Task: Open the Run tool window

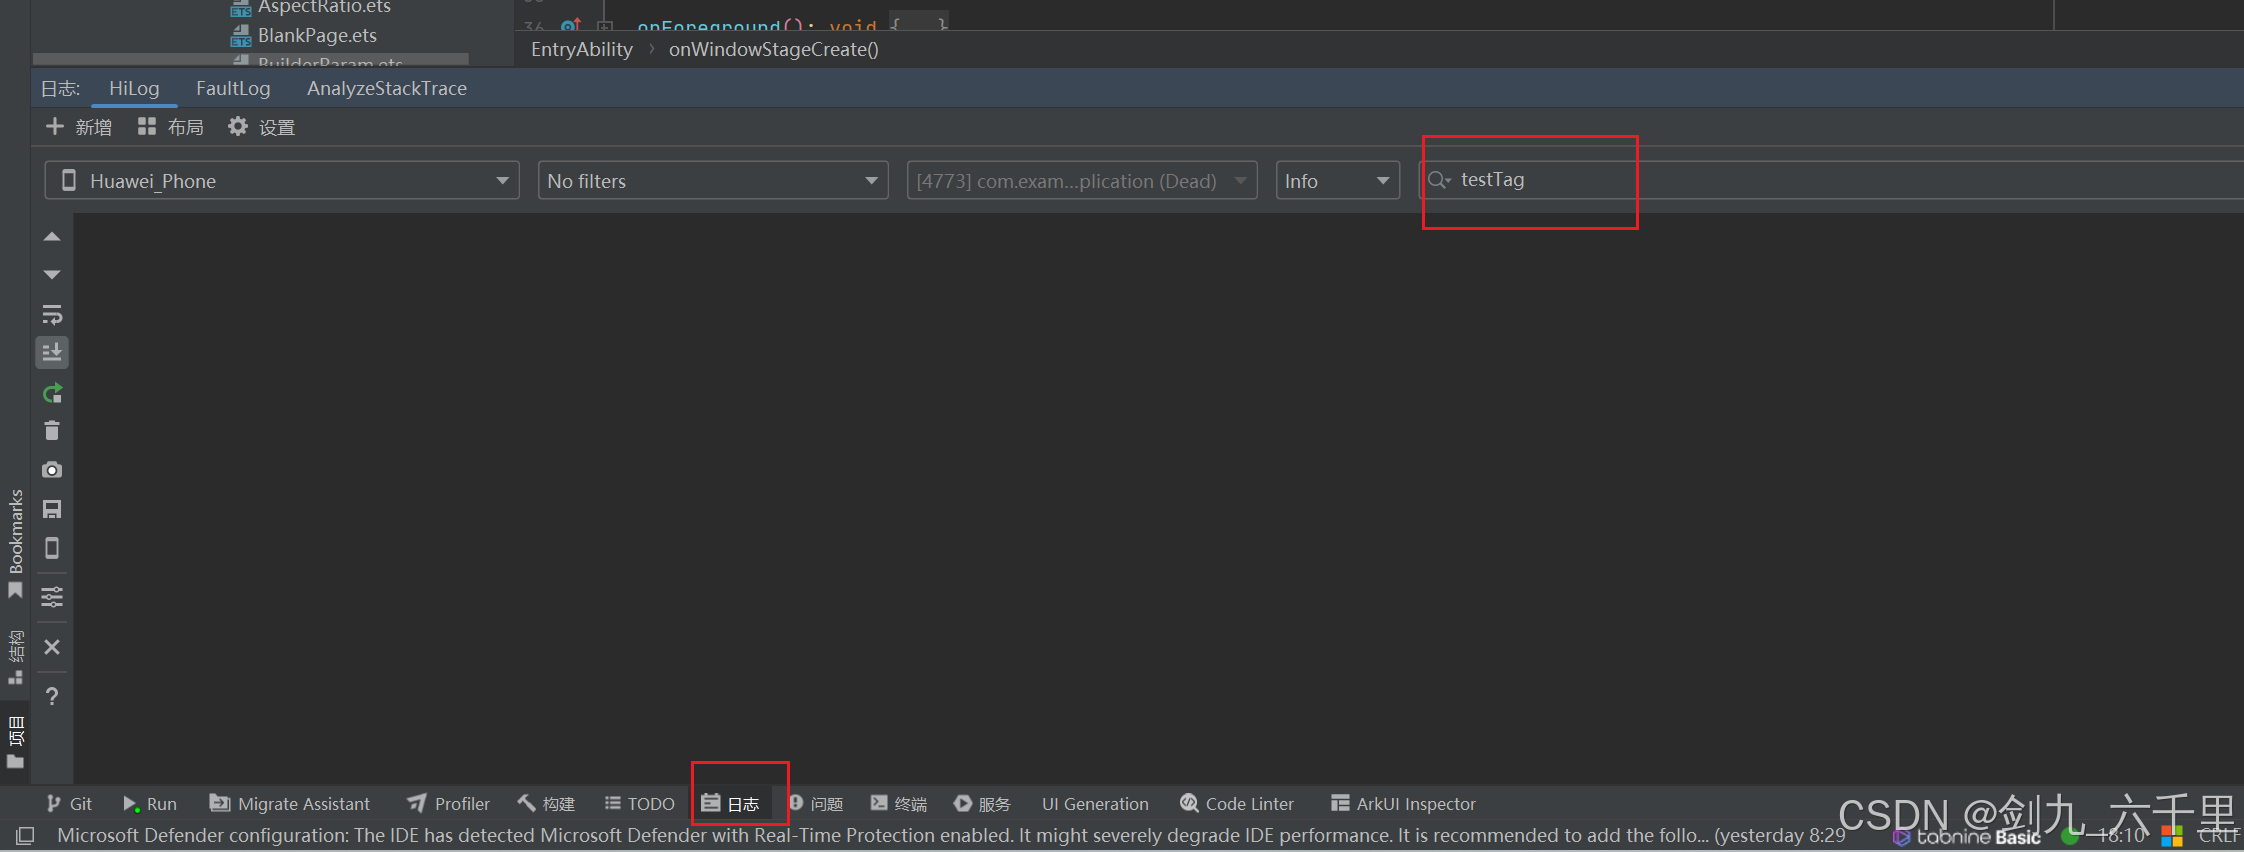Action: coord(150,804)
